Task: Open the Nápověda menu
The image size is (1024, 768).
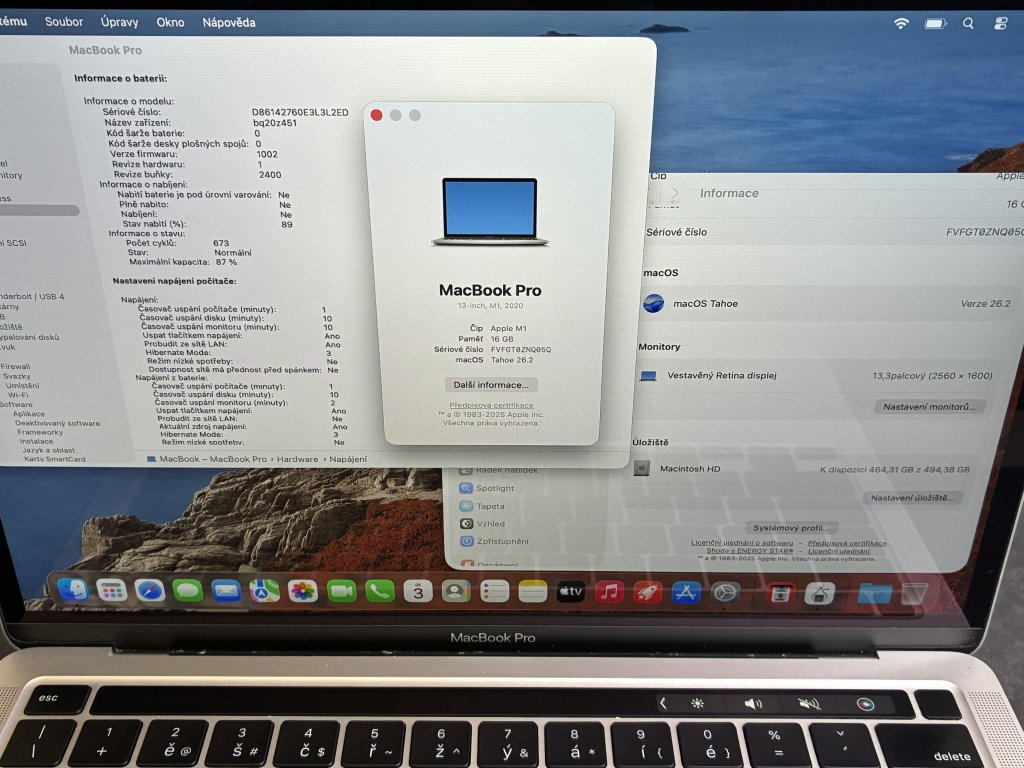Action: click(x=229, y=22)
